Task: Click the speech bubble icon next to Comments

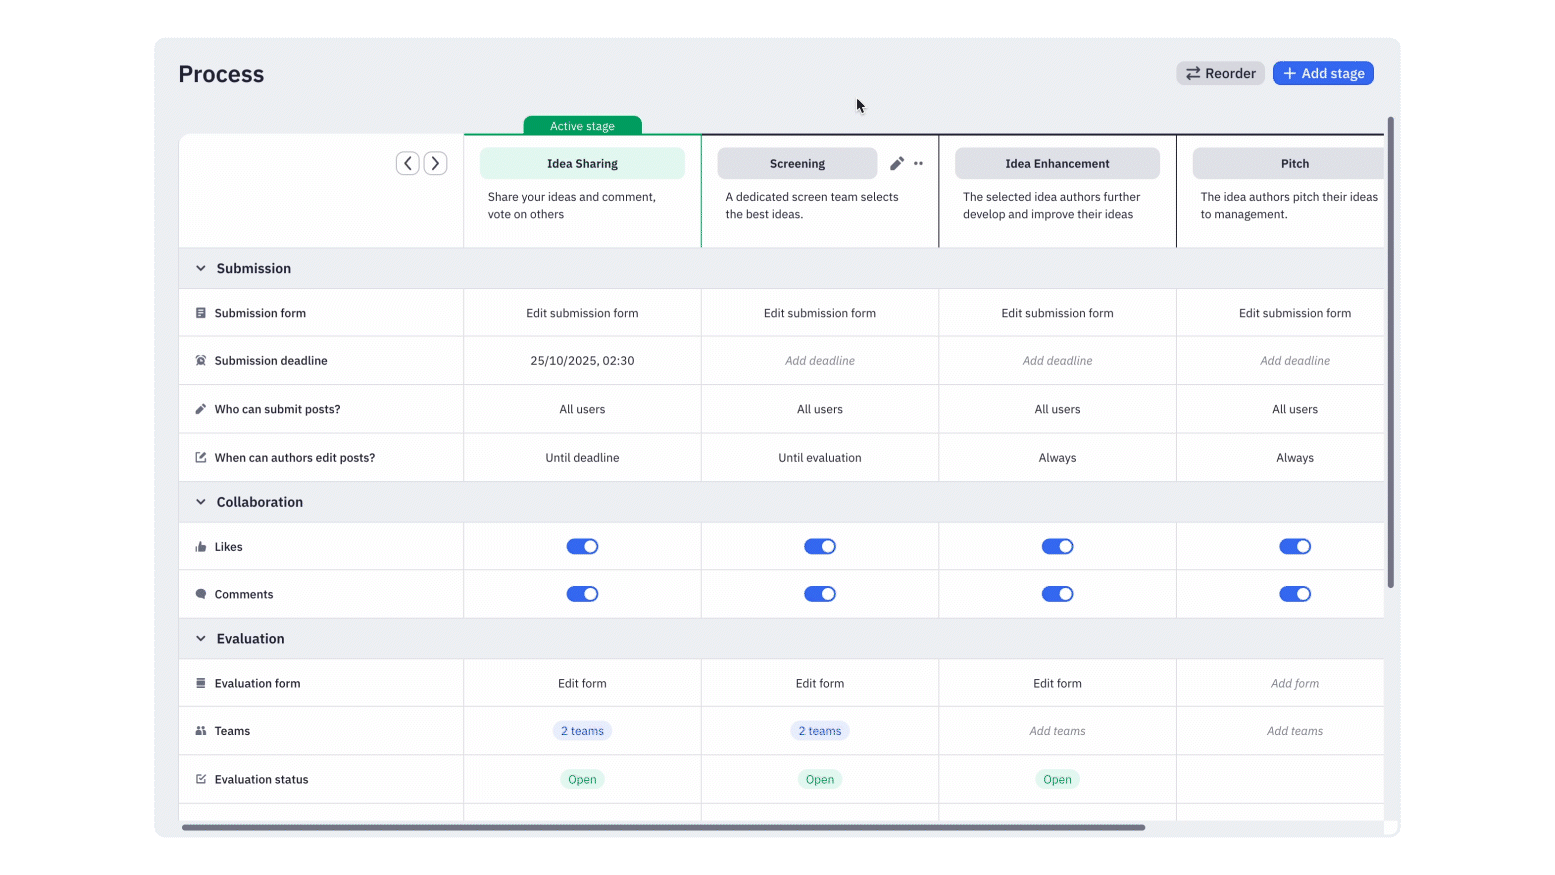Action: pos(200,593)
